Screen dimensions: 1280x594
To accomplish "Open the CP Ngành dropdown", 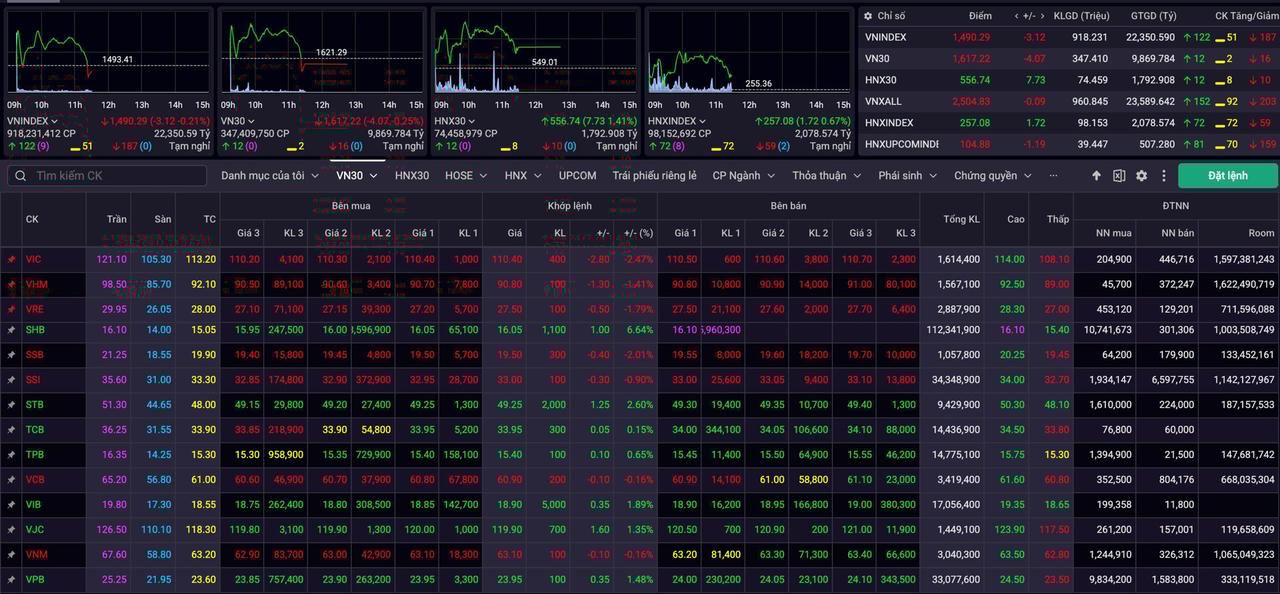I will pos(743,176).
